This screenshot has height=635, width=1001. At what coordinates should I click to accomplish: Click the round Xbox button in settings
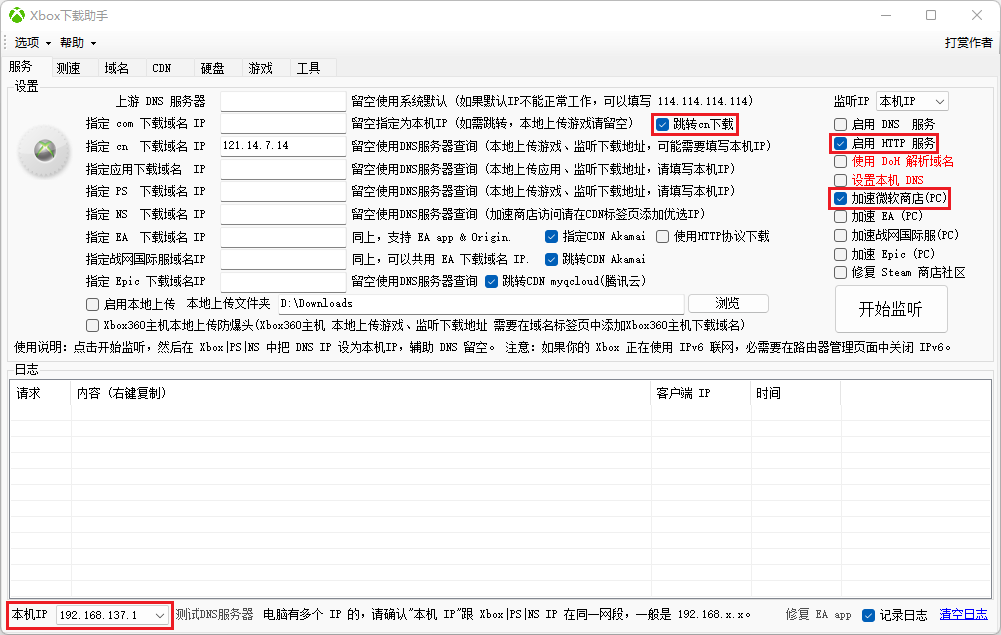point(45,151)
